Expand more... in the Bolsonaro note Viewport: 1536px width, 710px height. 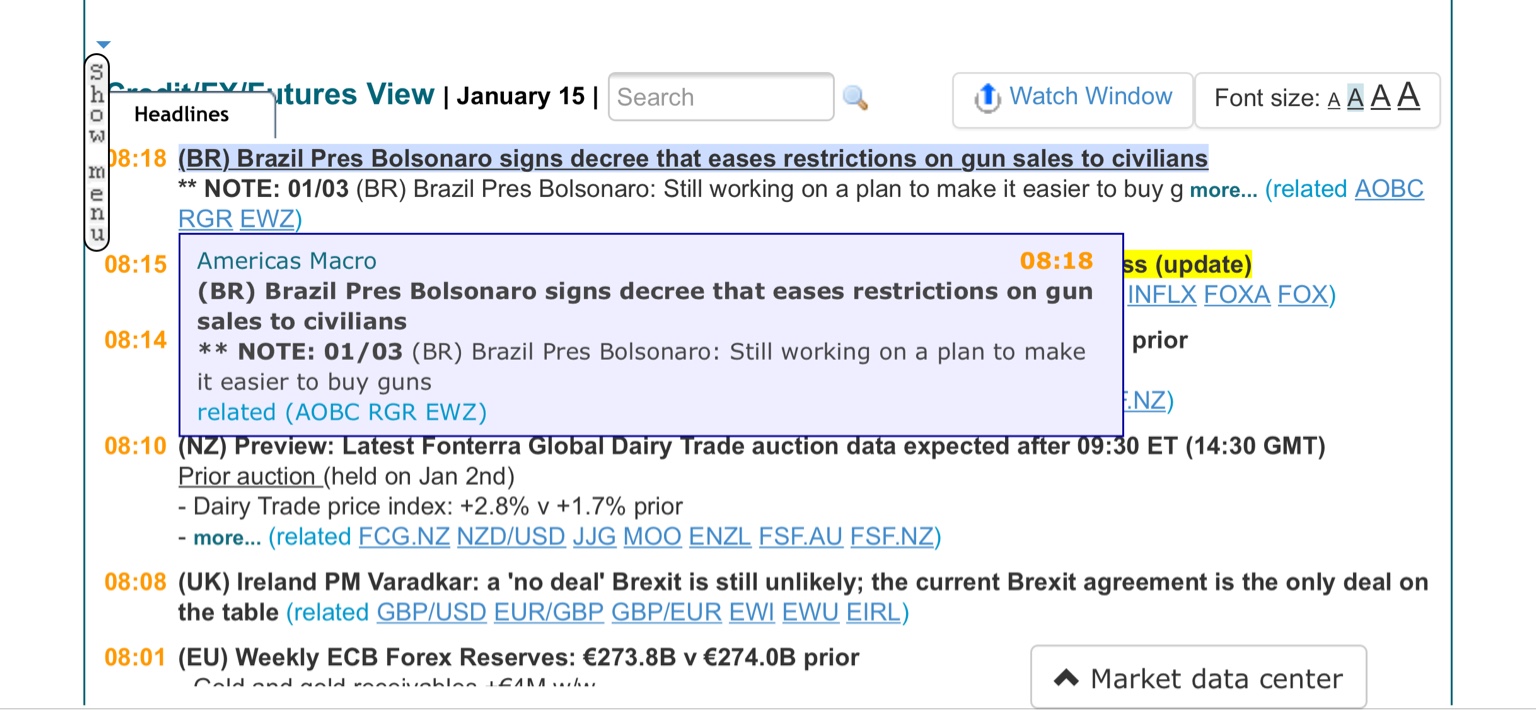1223,191
